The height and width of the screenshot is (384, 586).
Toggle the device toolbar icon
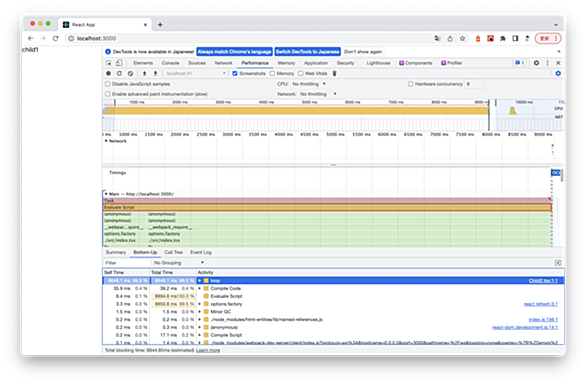118,63
